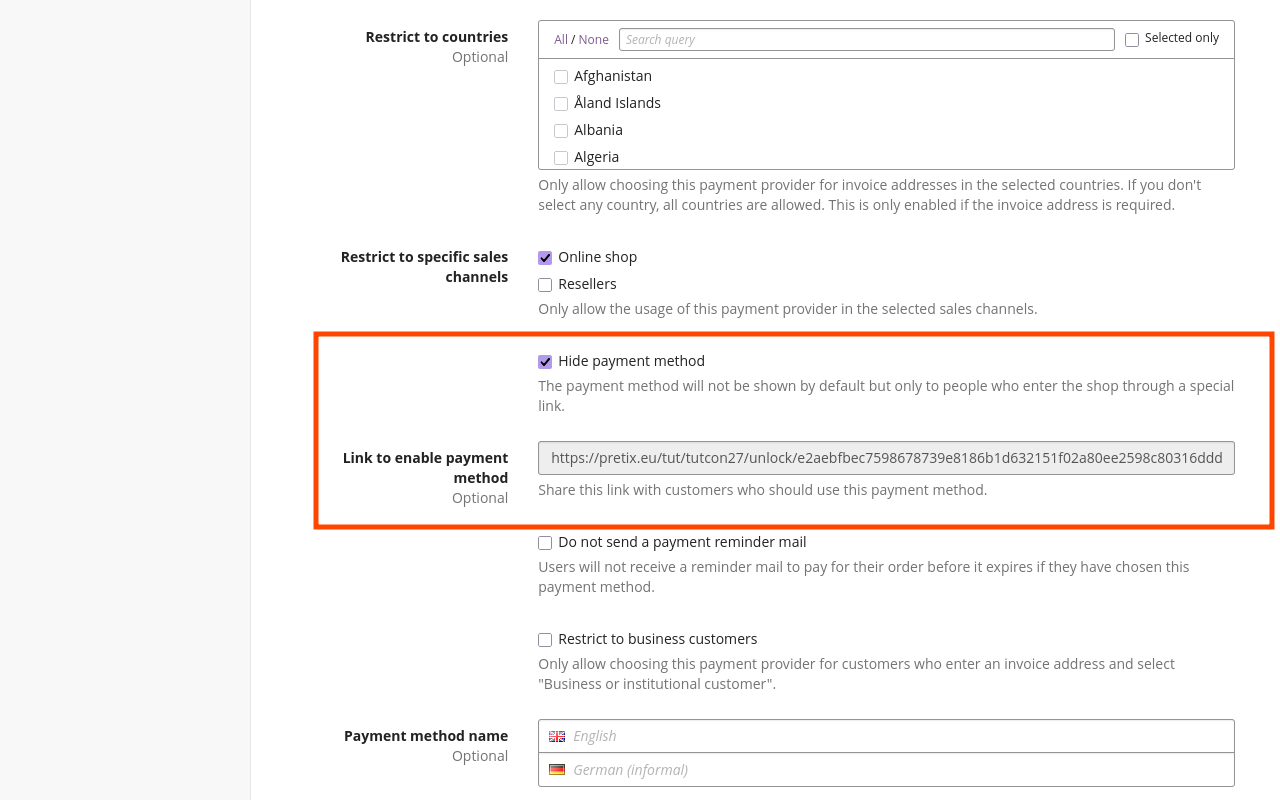Check the Algeria checkbox

560,157
